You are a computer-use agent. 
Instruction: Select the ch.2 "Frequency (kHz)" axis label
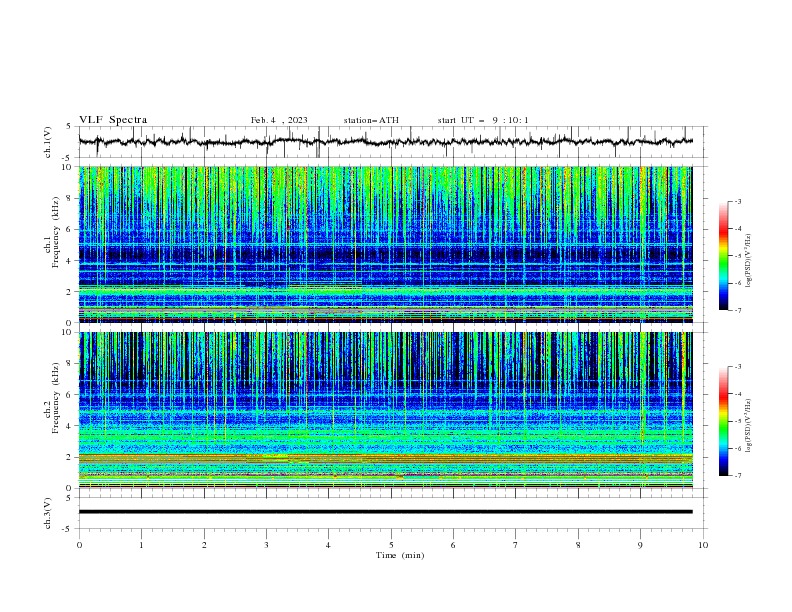[x=56, y=398]
